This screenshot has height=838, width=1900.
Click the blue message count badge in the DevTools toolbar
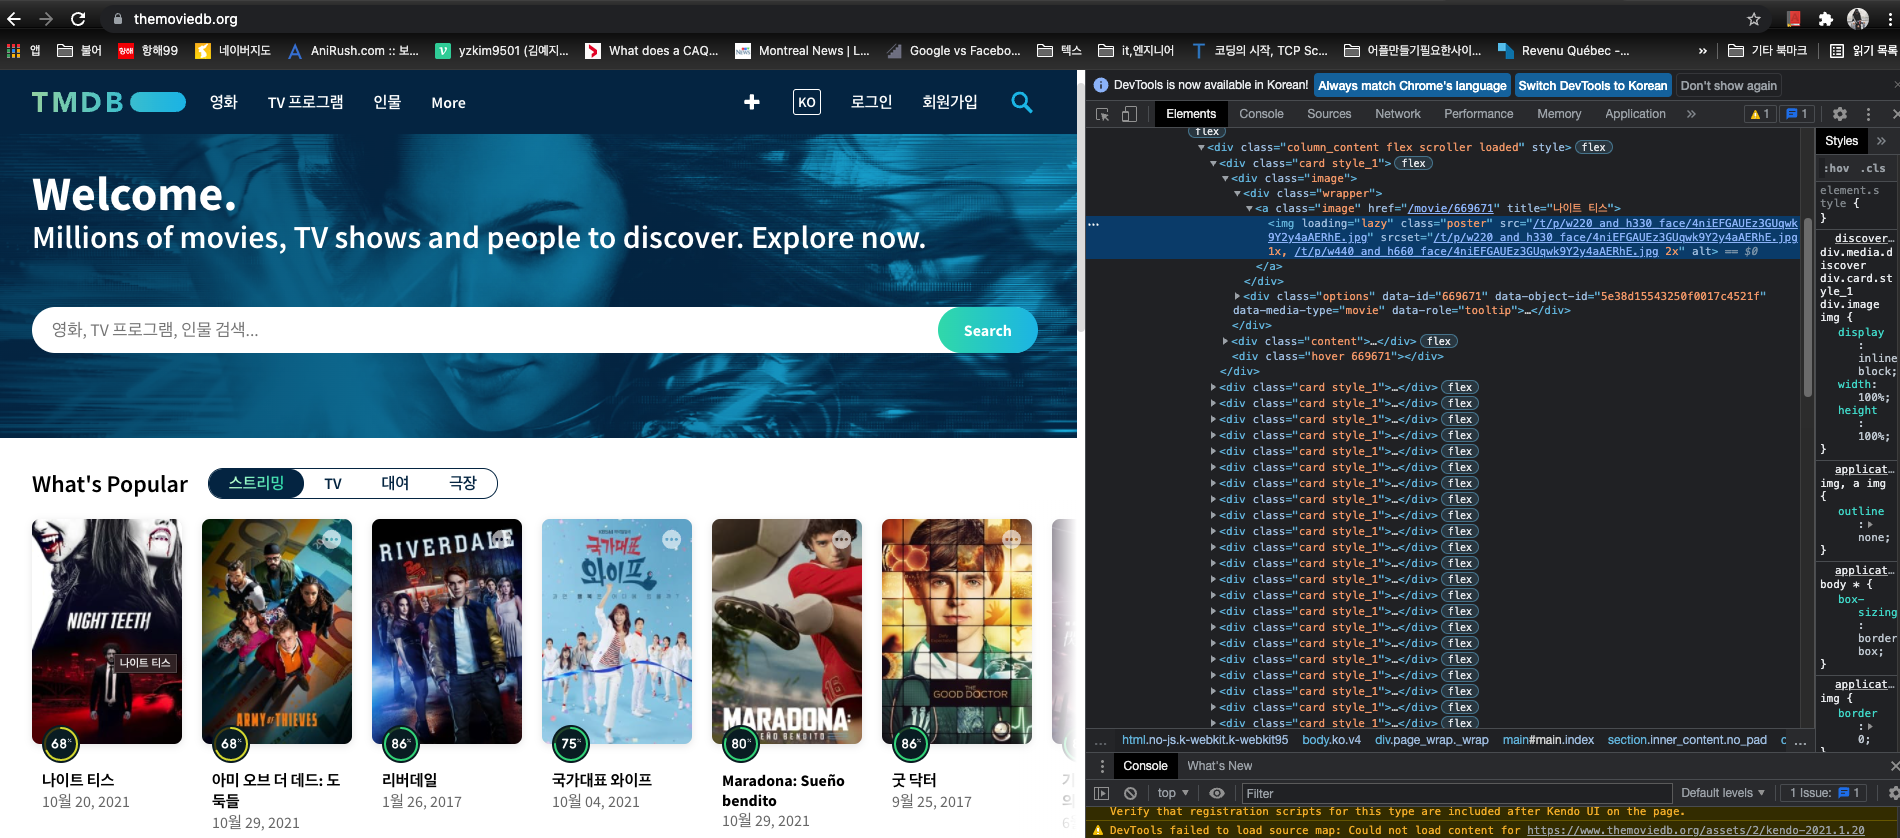click(x=1797, y=114)
